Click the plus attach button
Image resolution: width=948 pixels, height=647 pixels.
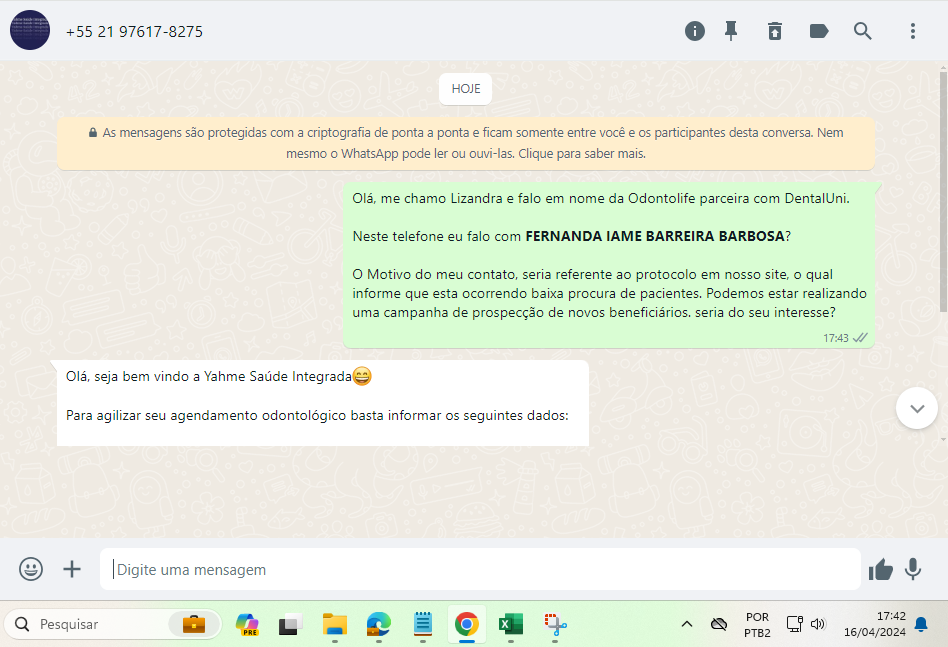pos(71,569)
